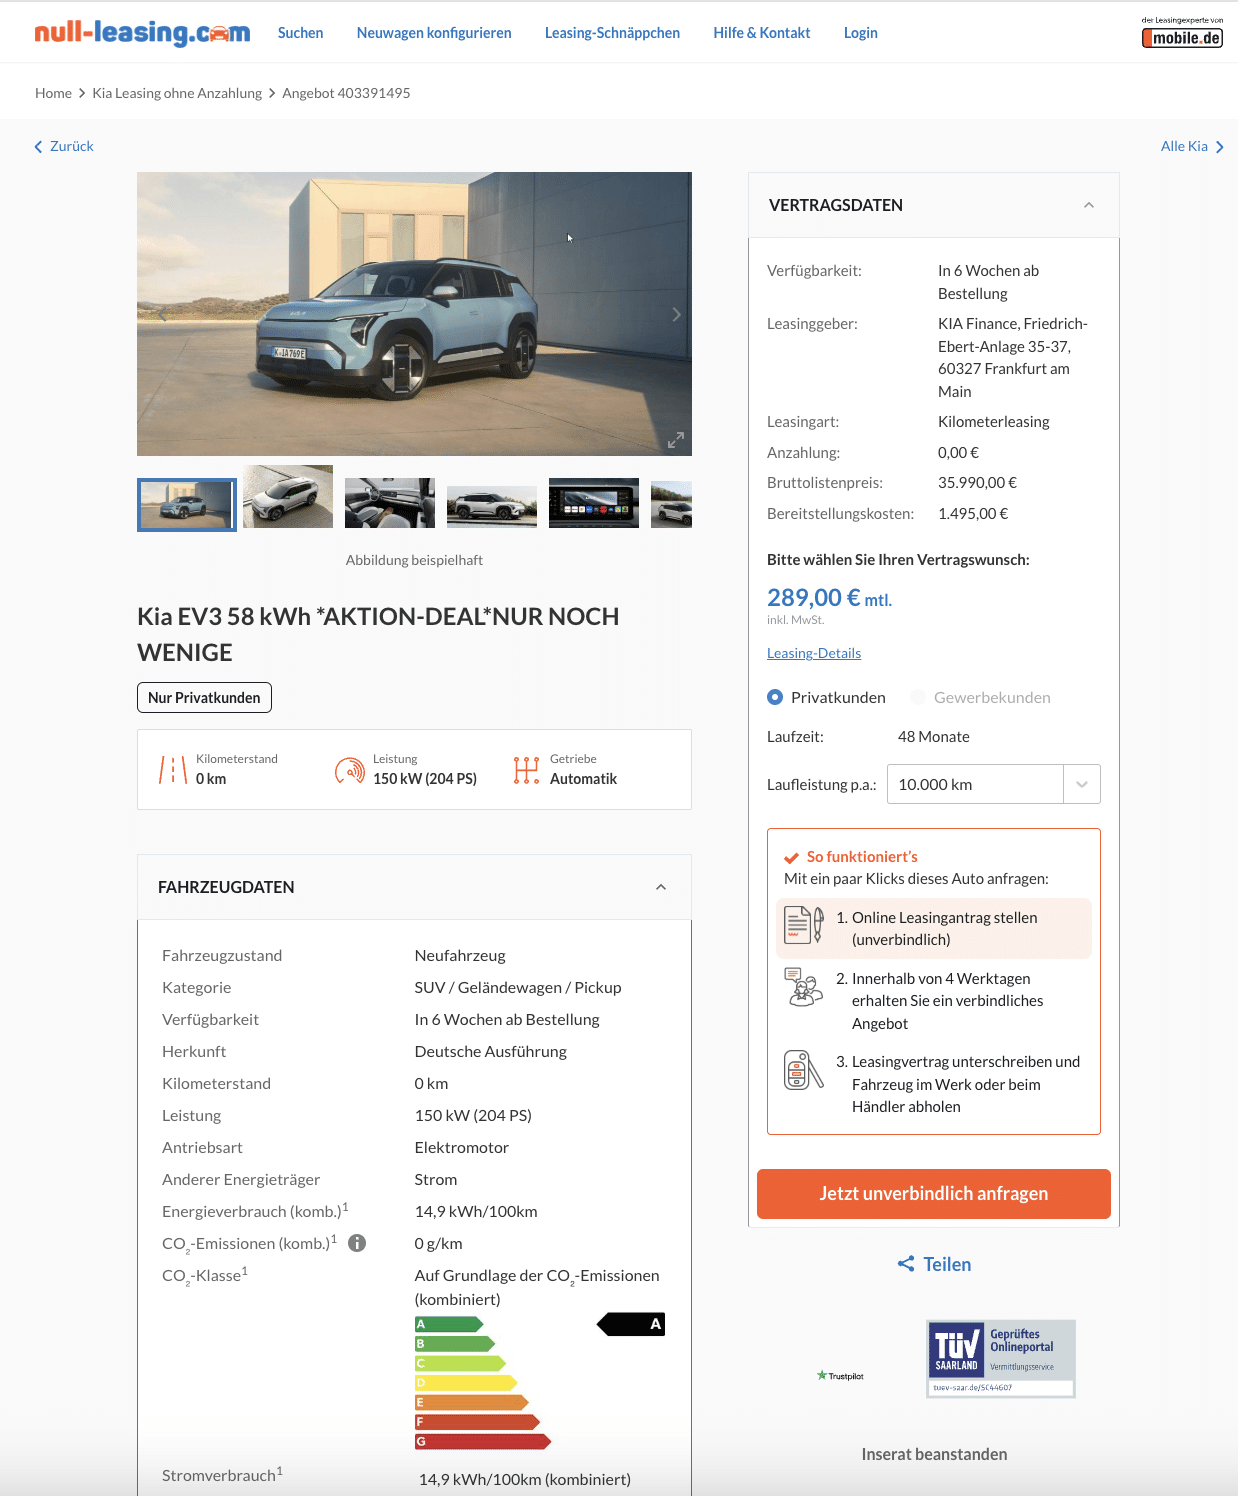1238x1496 pixels.
Task: Click the share icon beside Teilen
Action: tap(906, 1264)
